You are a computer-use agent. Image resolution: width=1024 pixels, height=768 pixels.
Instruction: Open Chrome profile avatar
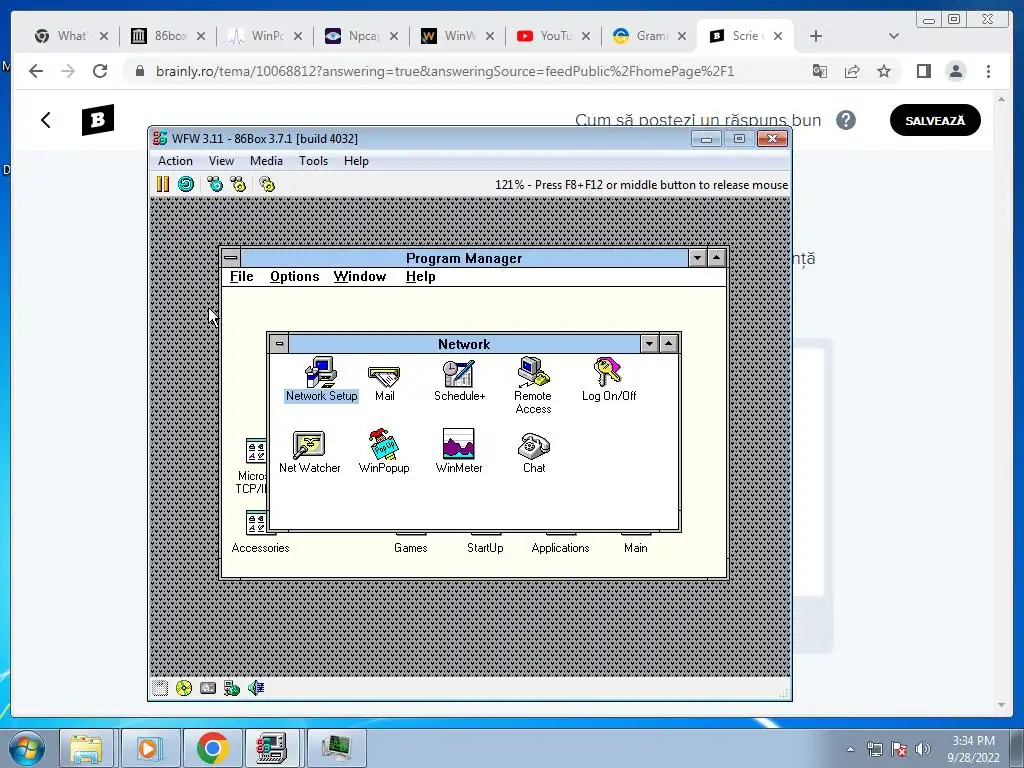(955, 71)
